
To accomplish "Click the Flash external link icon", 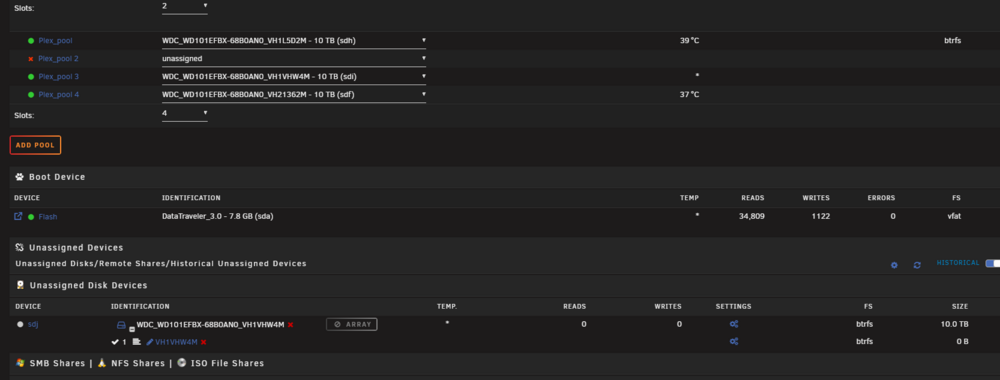I will (x=18, y=216).
